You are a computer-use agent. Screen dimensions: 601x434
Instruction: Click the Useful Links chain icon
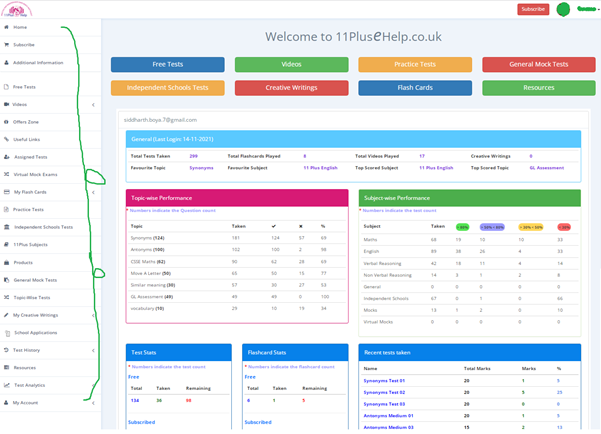click(6, 140)
